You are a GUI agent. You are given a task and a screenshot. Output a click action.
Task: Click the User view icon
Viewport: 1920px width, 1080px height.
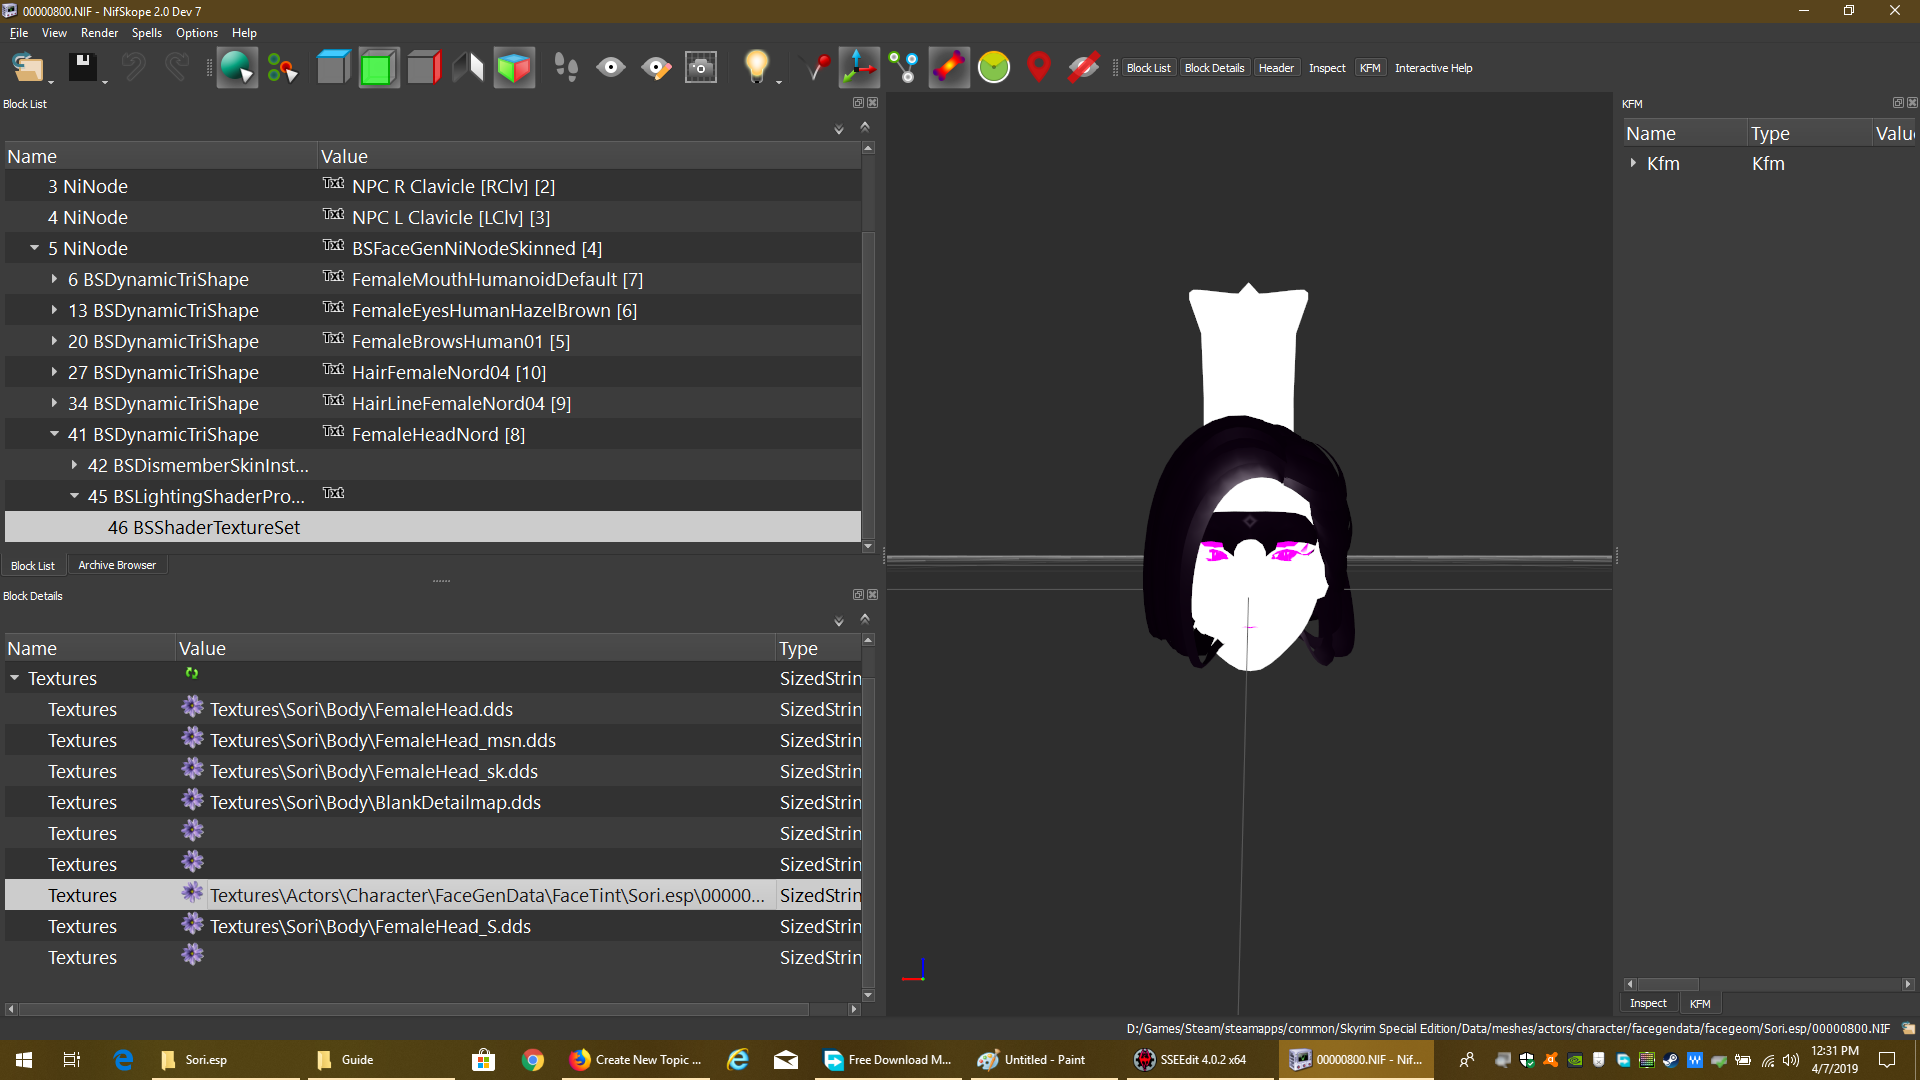(468, 67)
